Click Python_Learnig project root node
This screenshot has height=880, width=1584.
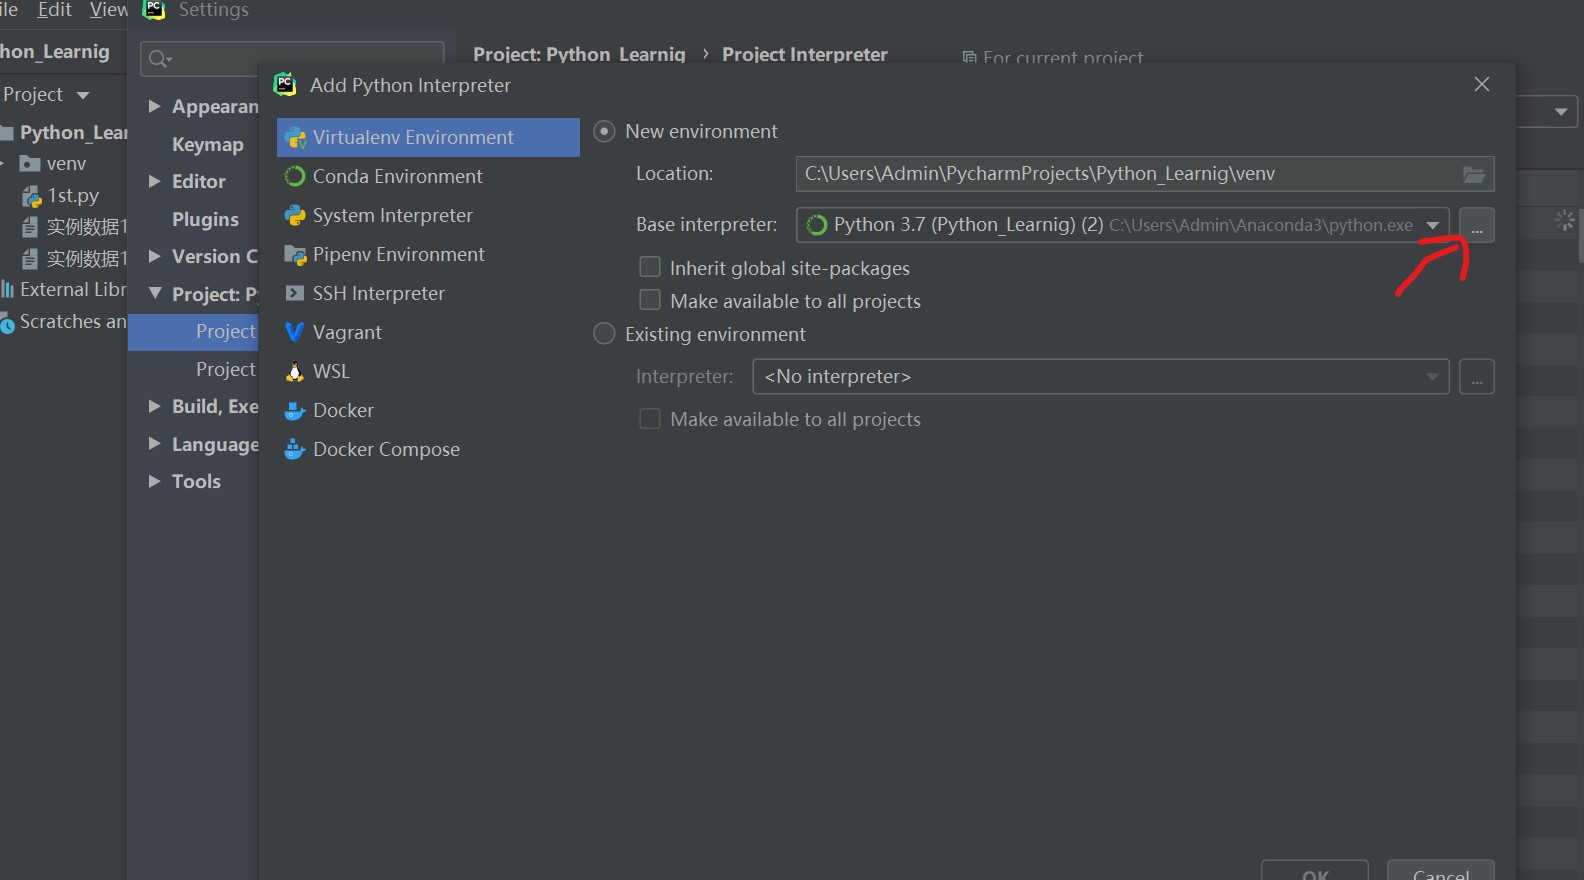(x=64, y=132)
